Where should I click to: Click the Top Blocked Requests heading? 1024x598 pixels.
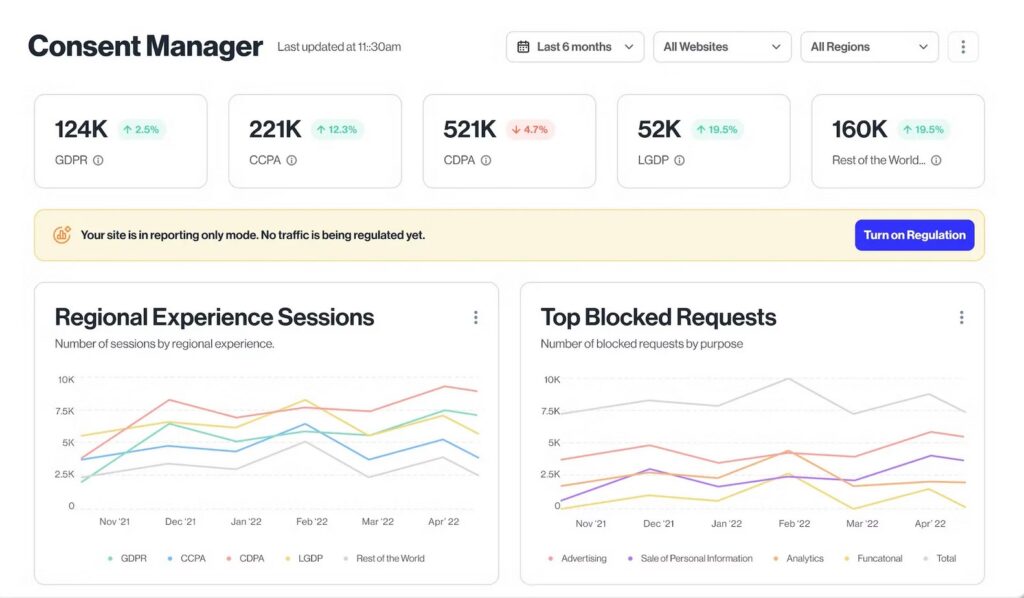point(658,317)
